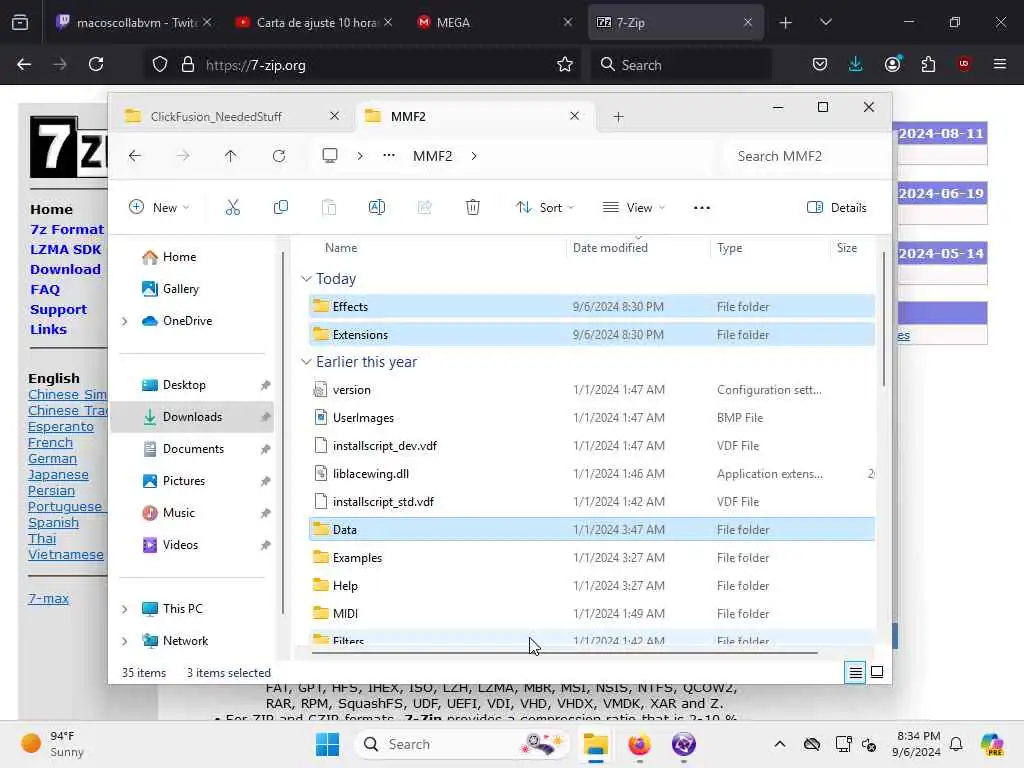Select Japanese language link

(x=58, y=475)
